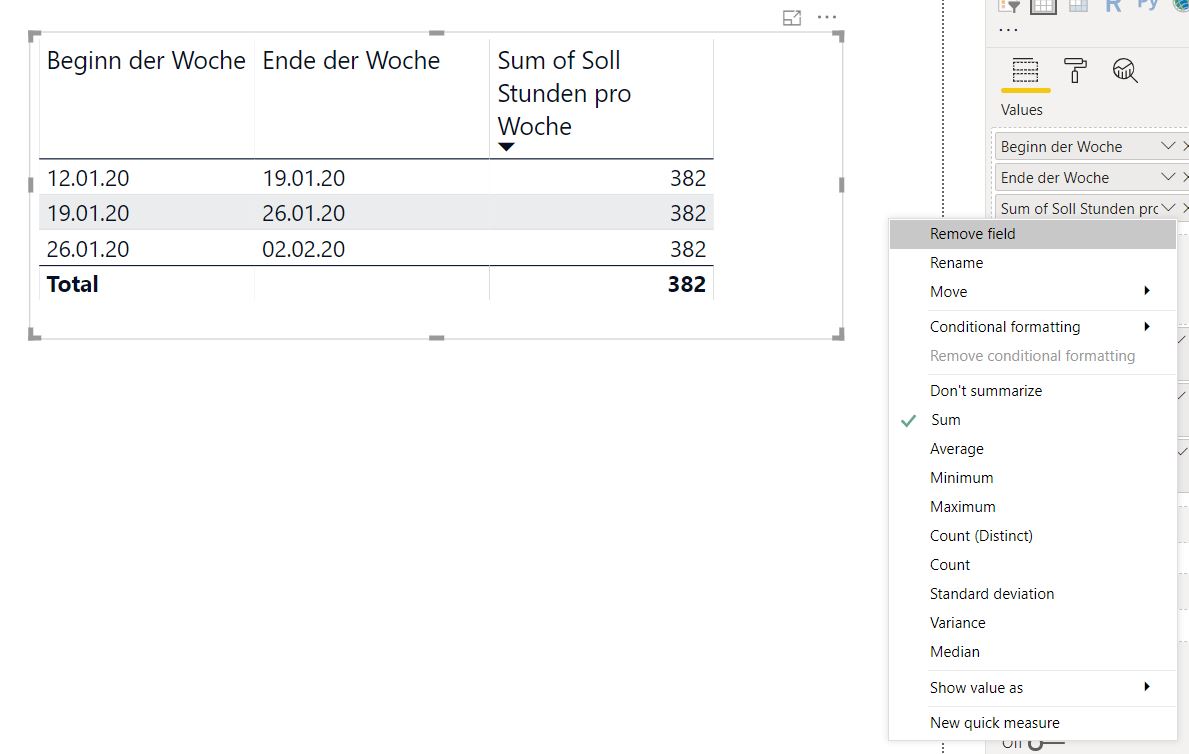Click the sort arrow under Sum of Soll header
The height and width of the screenshot is (754, 1189).
(x=507, y=147)
